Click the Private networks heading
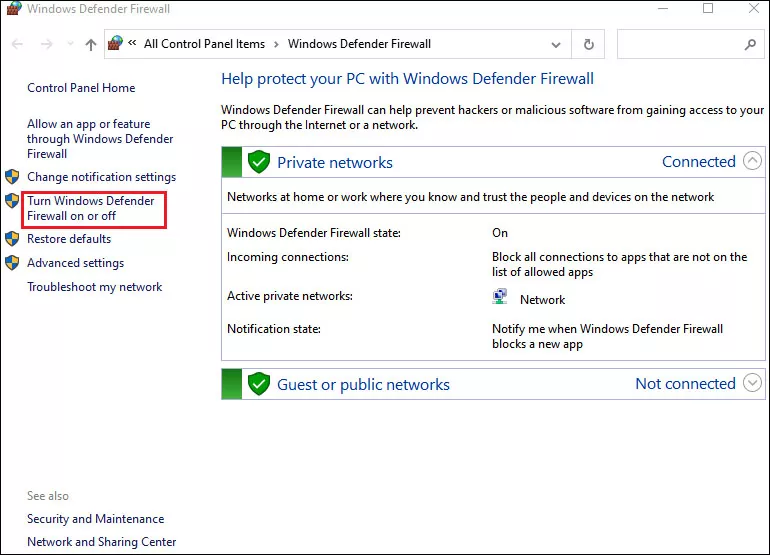The height and width of the screenshot is (555, 770). 335,163
